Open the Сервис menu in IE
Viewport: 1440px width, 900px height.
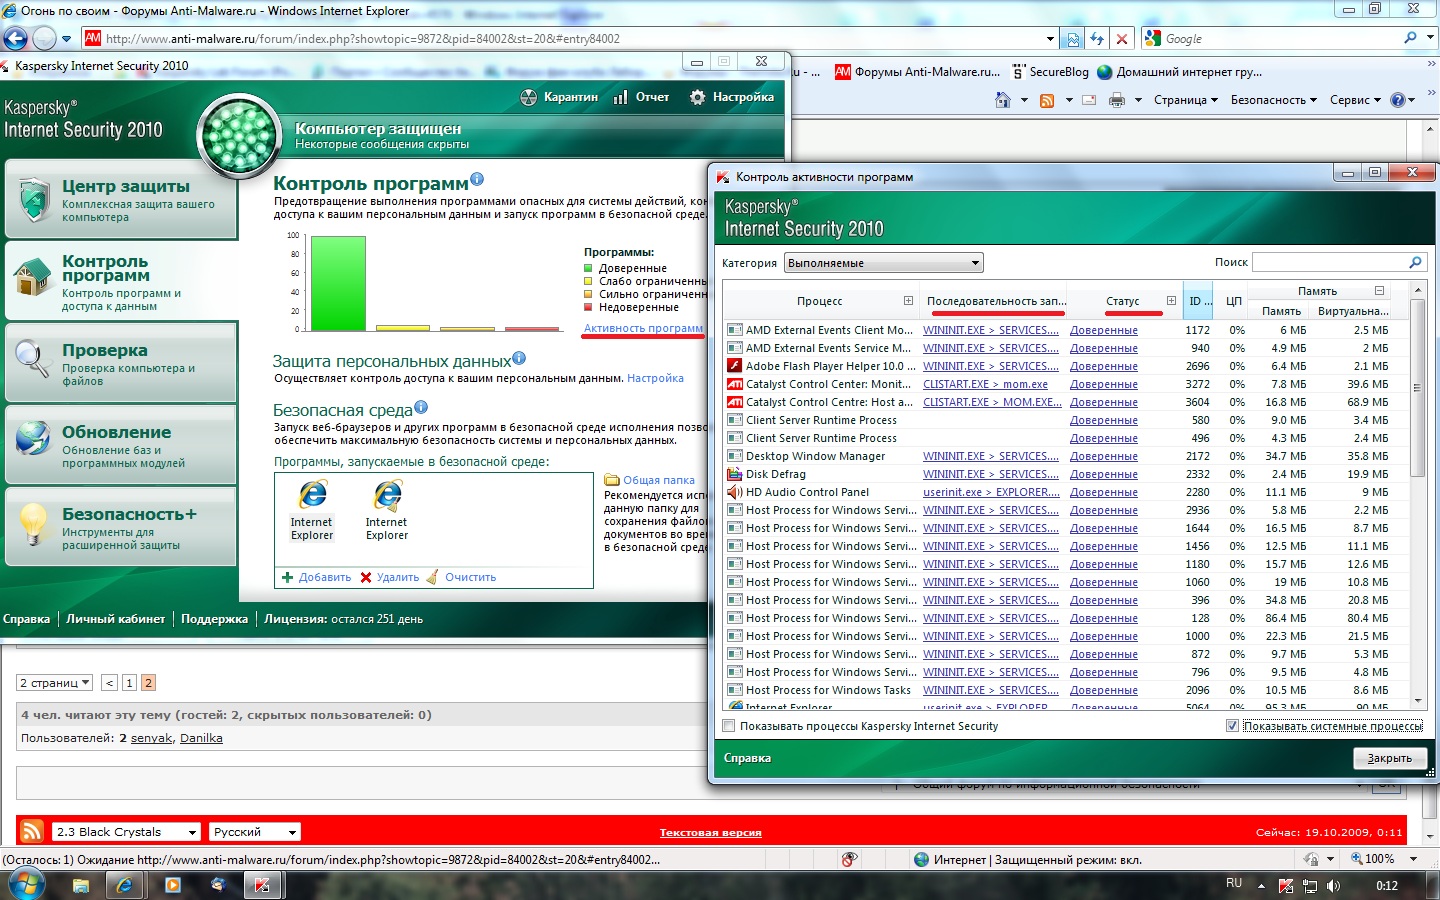[1355, 100]
